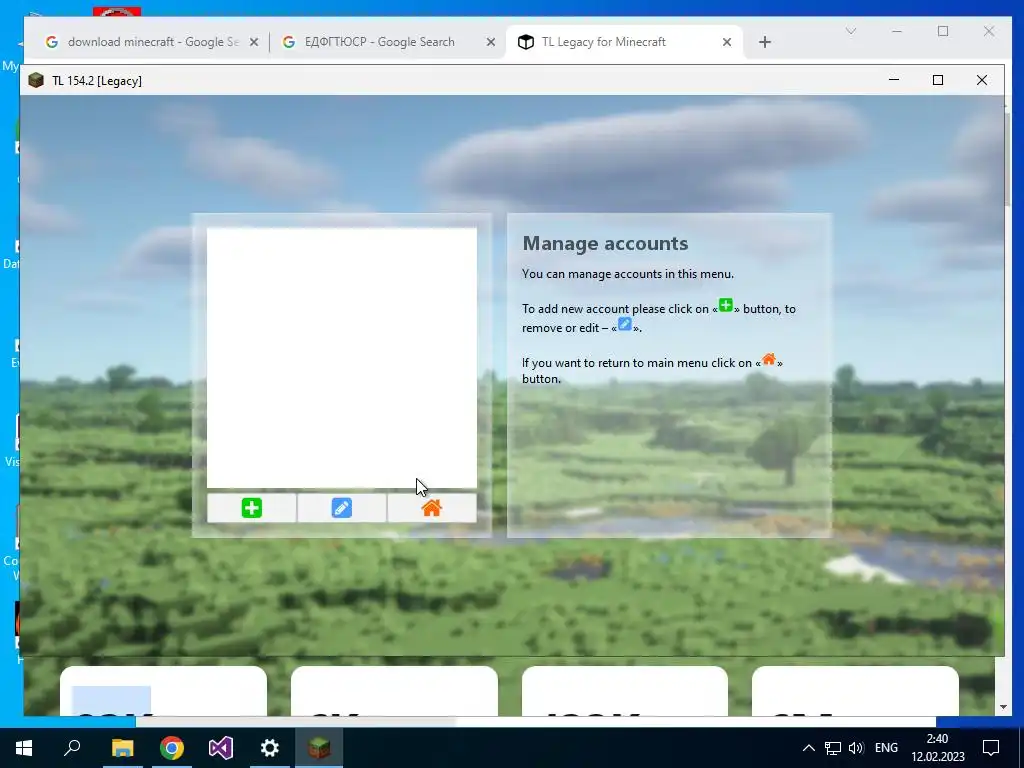Screen dimensions: 1024x768
Task: Select the Minecraft launcher taskbar icon
Action: [319, 748]
